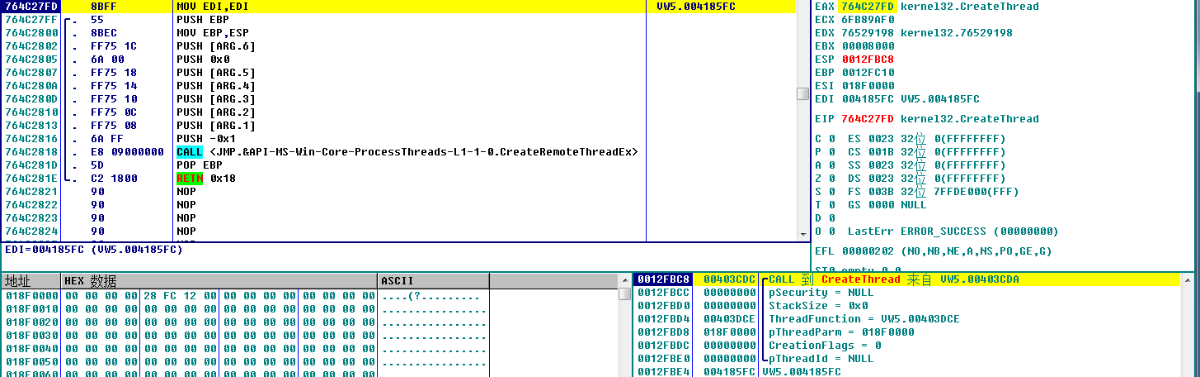Viewport: 1200px width, 377px height.
Task: Select the PUSH [ARG.1] instruction
Action: 215,125
